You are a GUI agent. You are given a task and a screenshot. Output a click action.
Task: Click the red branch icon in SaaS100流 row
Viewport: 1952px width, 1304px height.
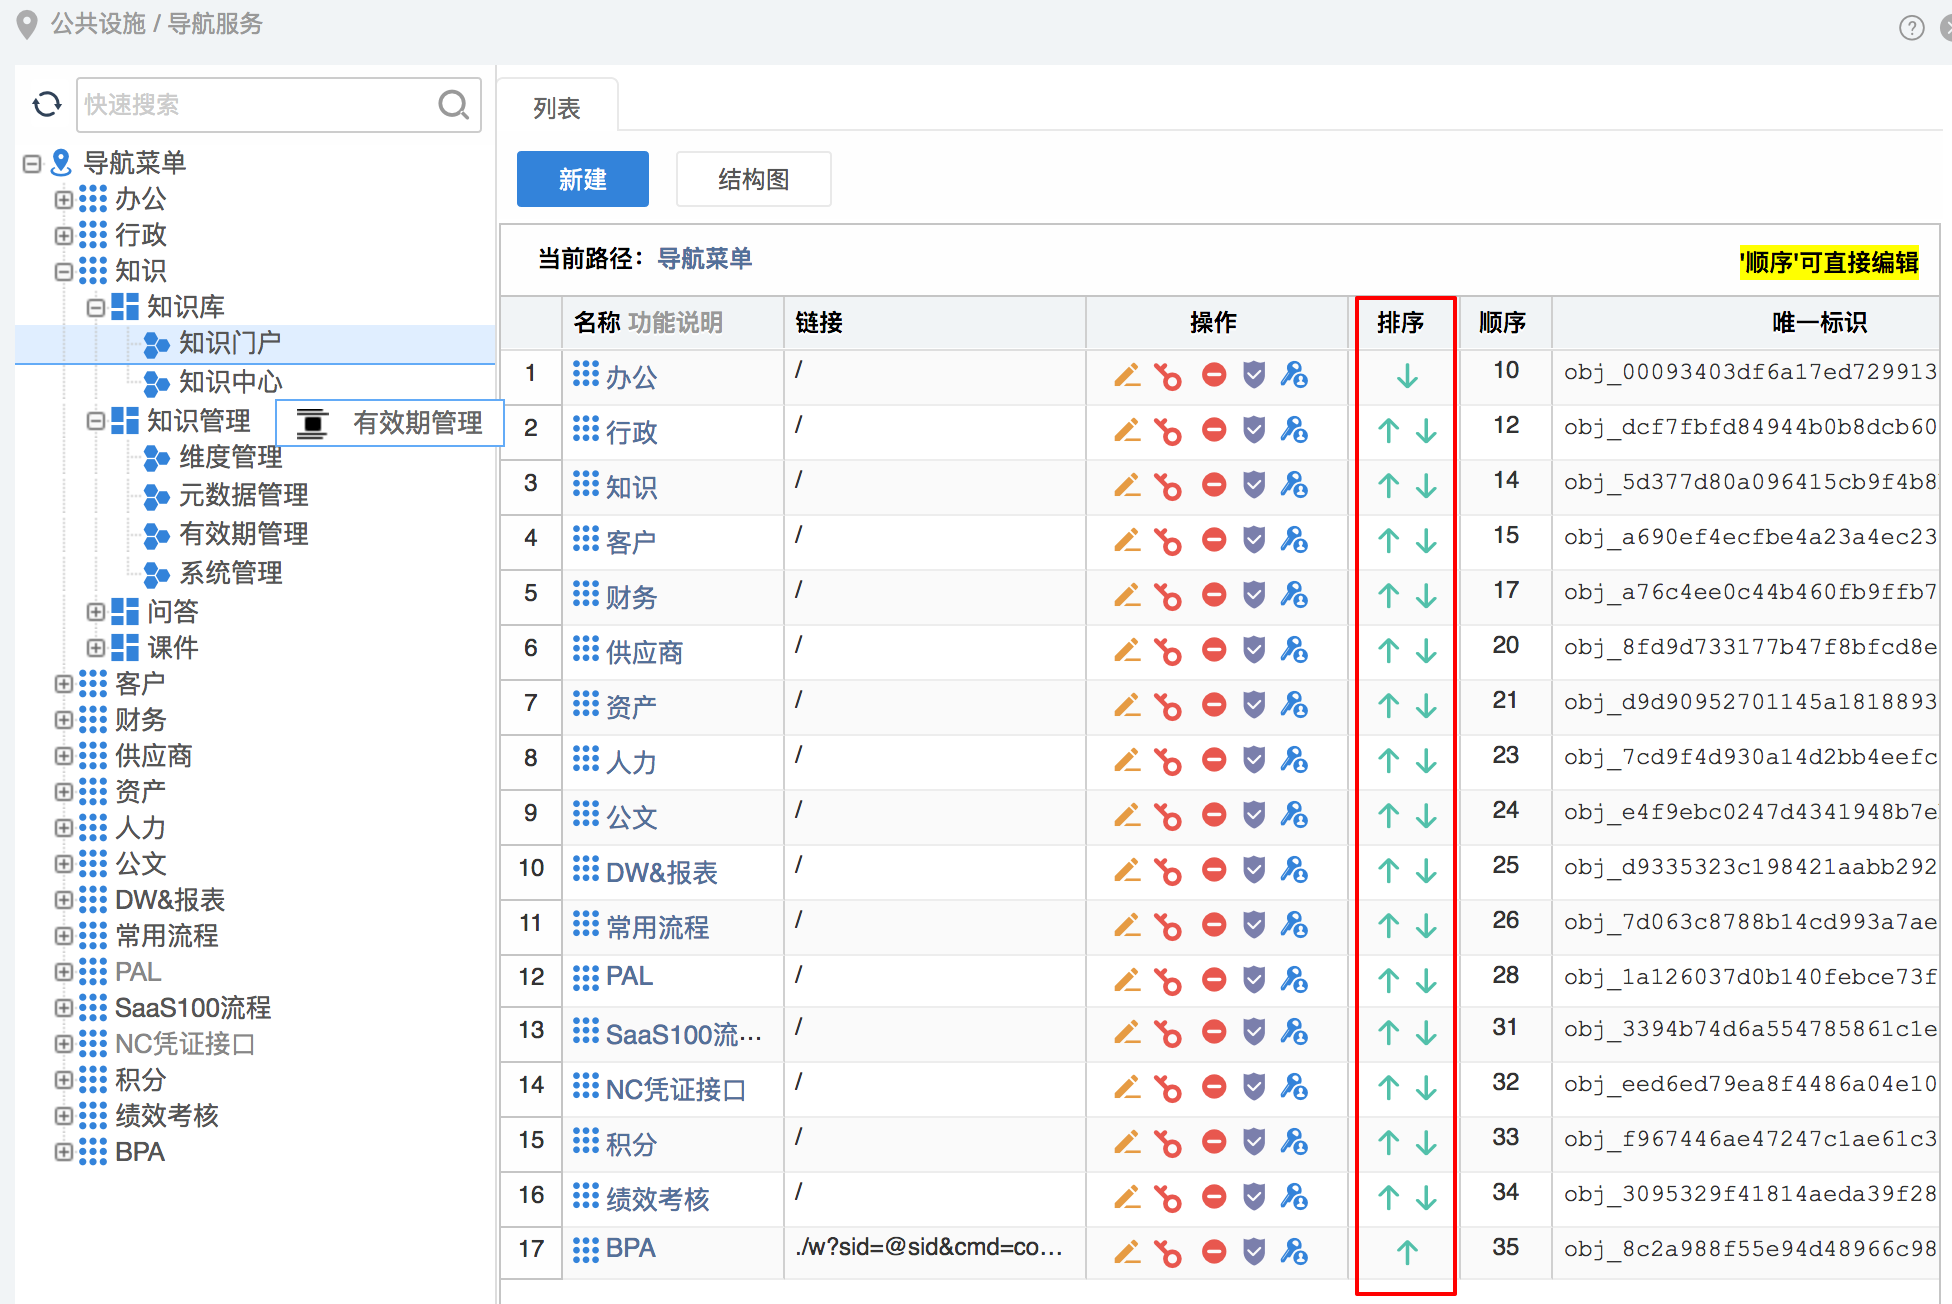[x=1167, y=1032]
